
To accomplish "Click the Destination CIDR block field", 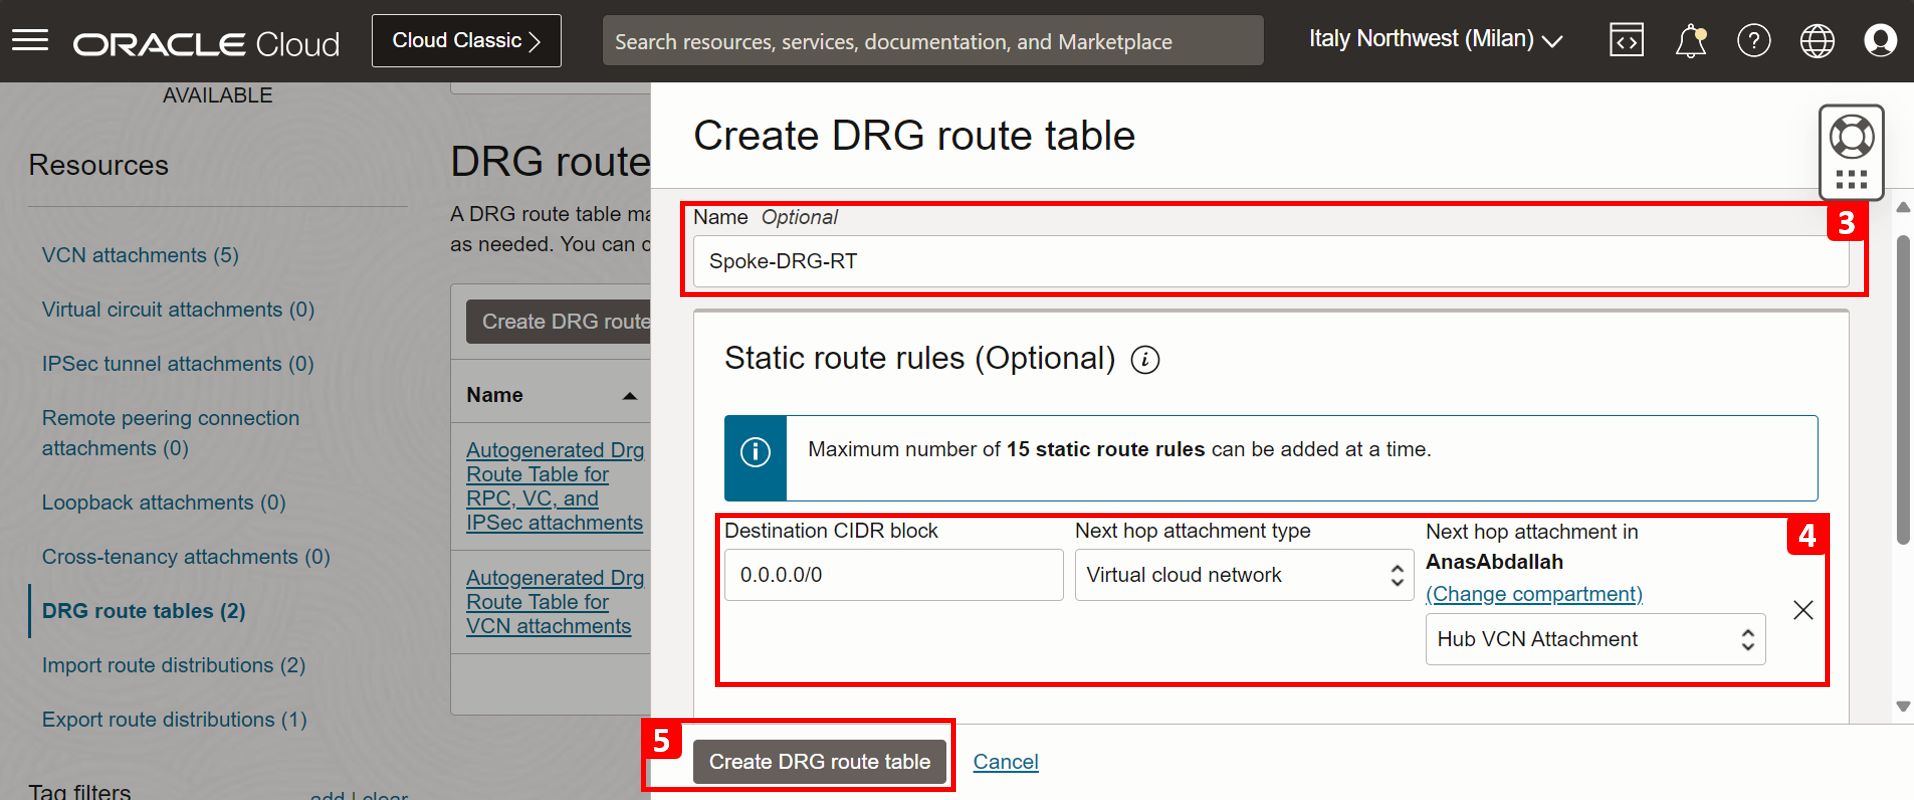I will 893,575.
